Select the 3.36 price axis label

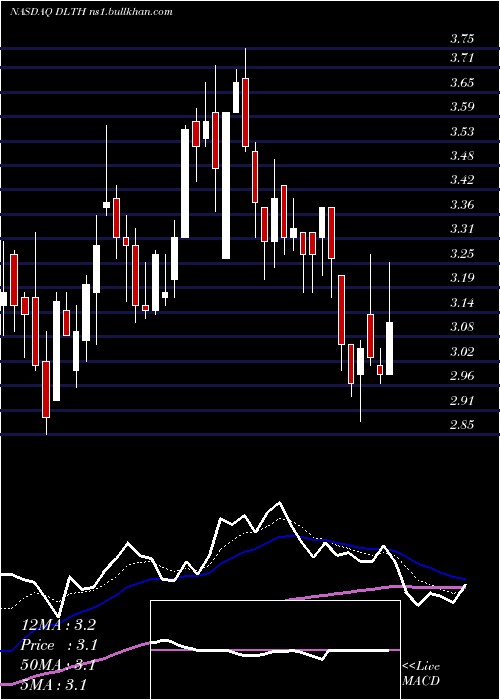tap(462, 205)
